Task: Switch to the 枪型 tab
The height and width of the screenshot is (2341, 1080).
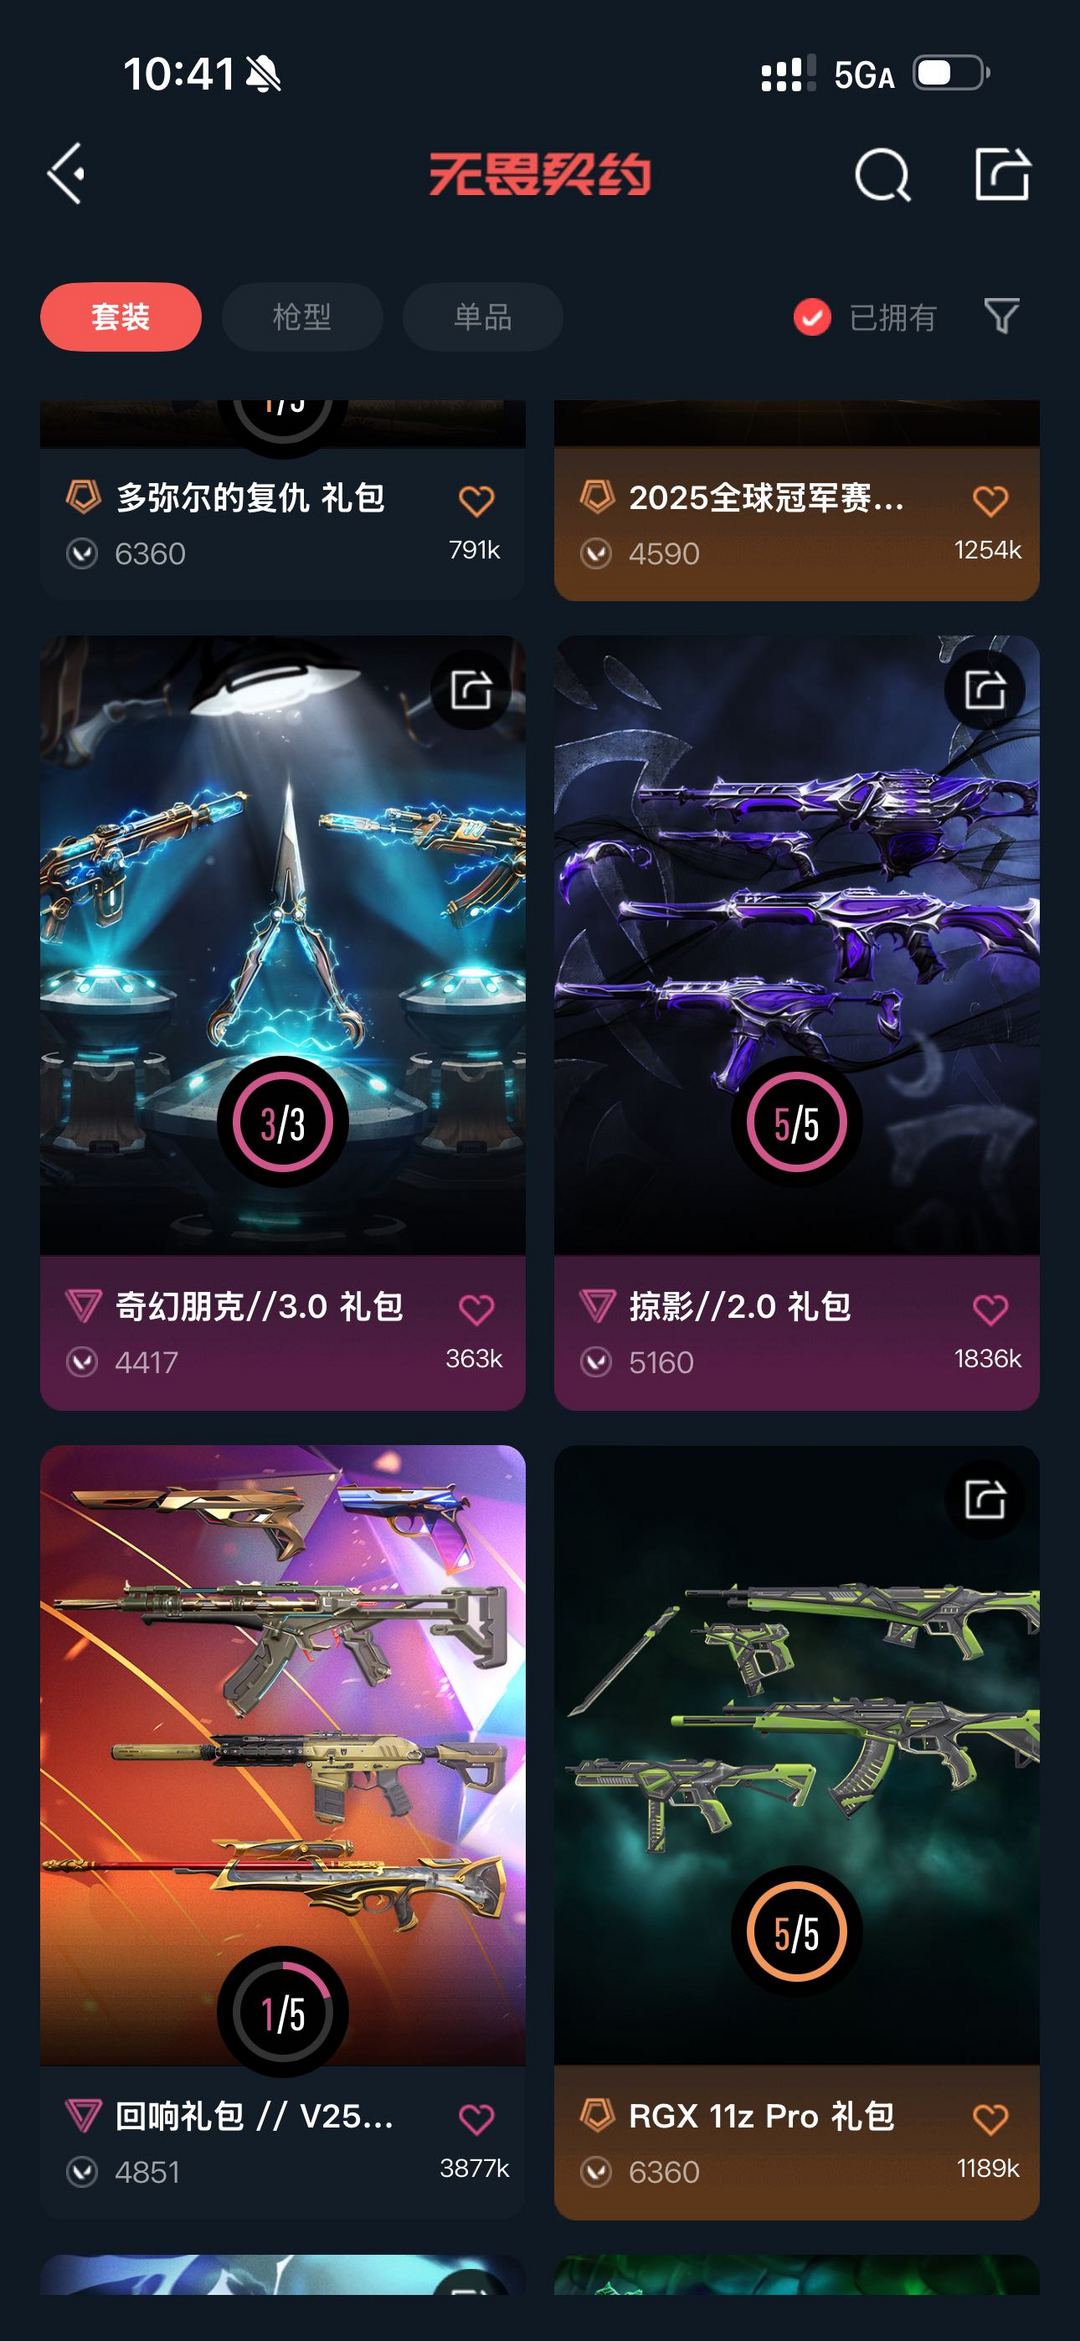Action: click(302, 317)
